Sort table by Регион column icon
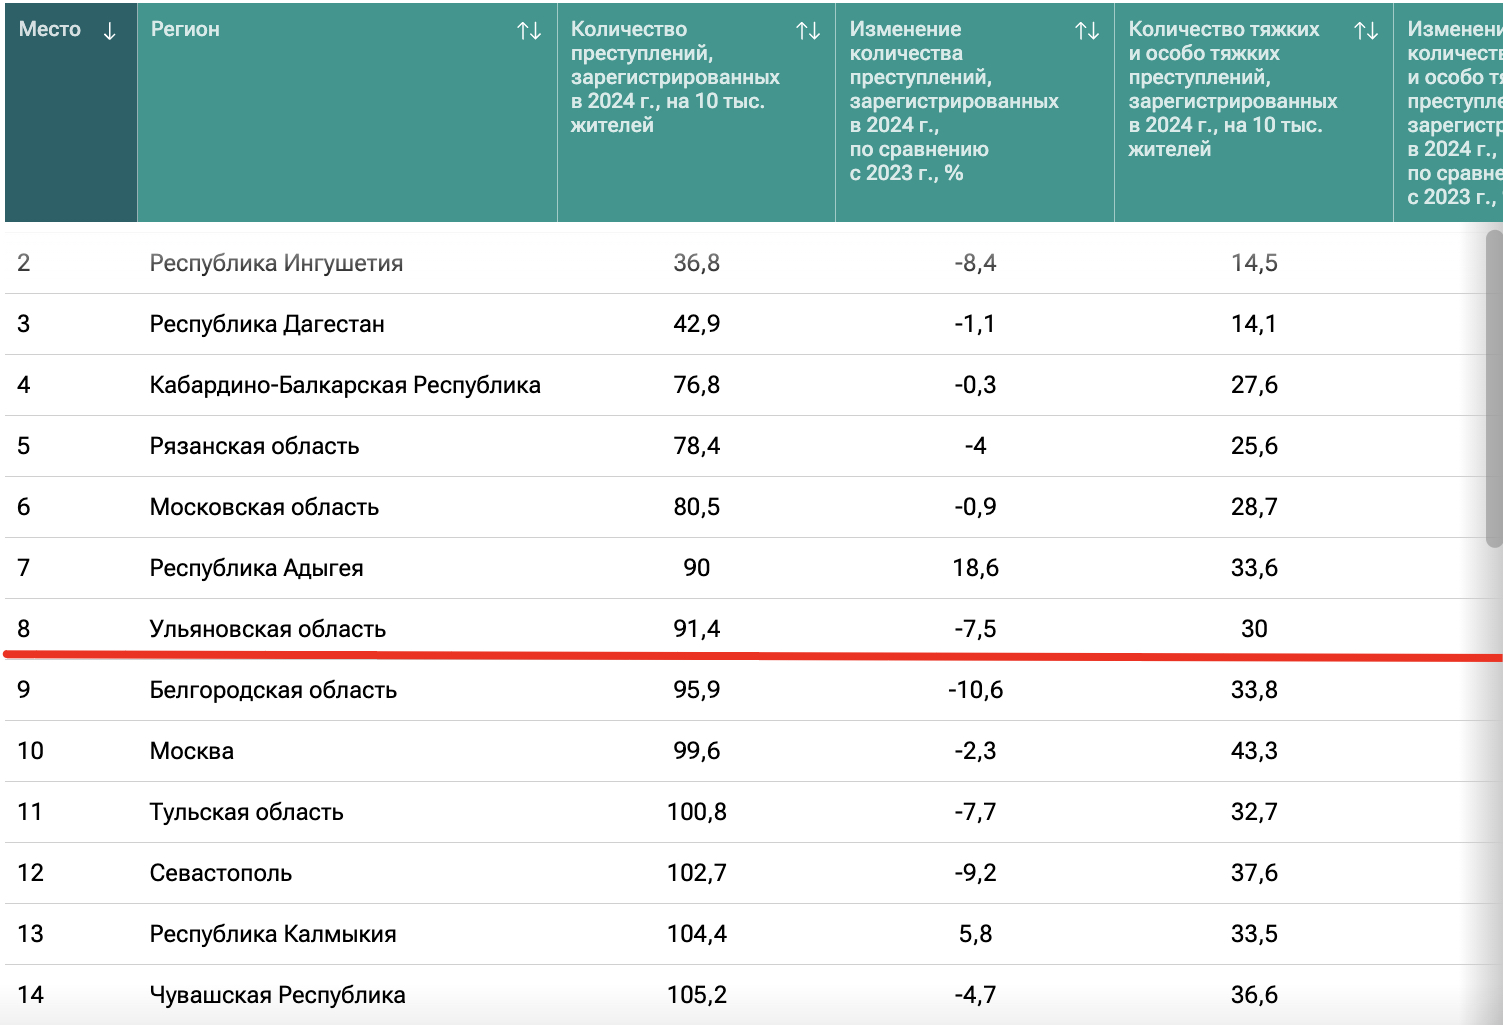1503x1025 pixels. 529,31
